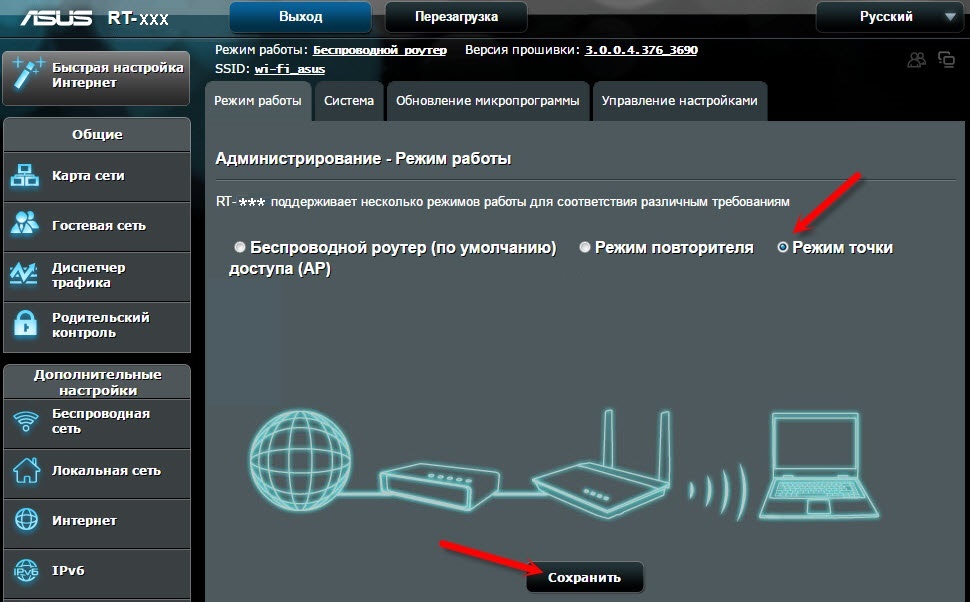970x602 pixels.
Task: Click the Беспроводной роутер mode link
Action: (x=380, y=50)
